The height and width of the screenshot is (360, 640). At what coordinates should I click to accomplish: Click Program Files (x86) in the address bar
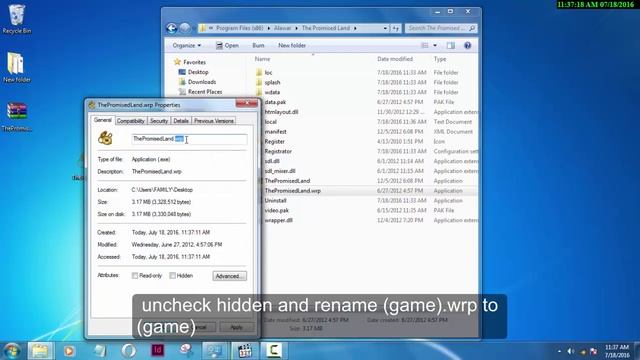tap(239, 28)
